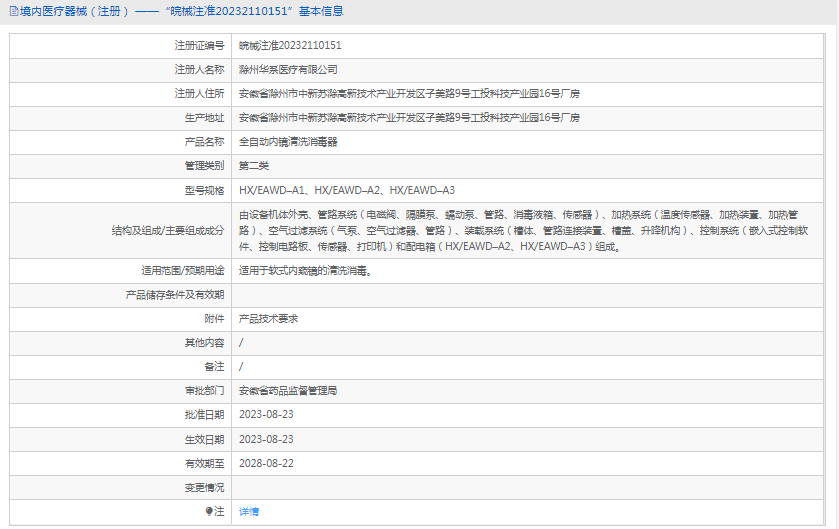839x529 pixels.
Task: Click the model spec HX/EAWD-A1 text
Action: pos(272,190)
